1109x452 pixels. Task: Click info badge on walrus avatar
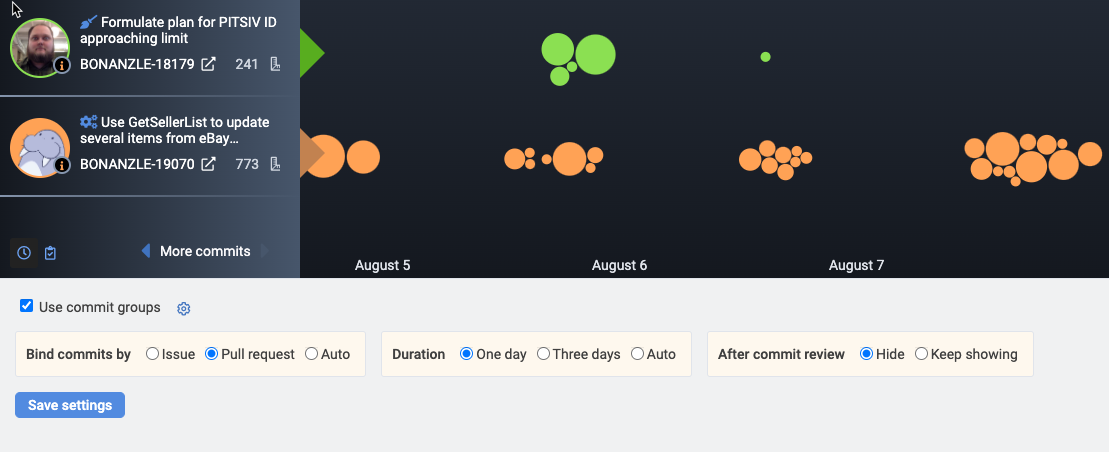[x=62, y=165]
